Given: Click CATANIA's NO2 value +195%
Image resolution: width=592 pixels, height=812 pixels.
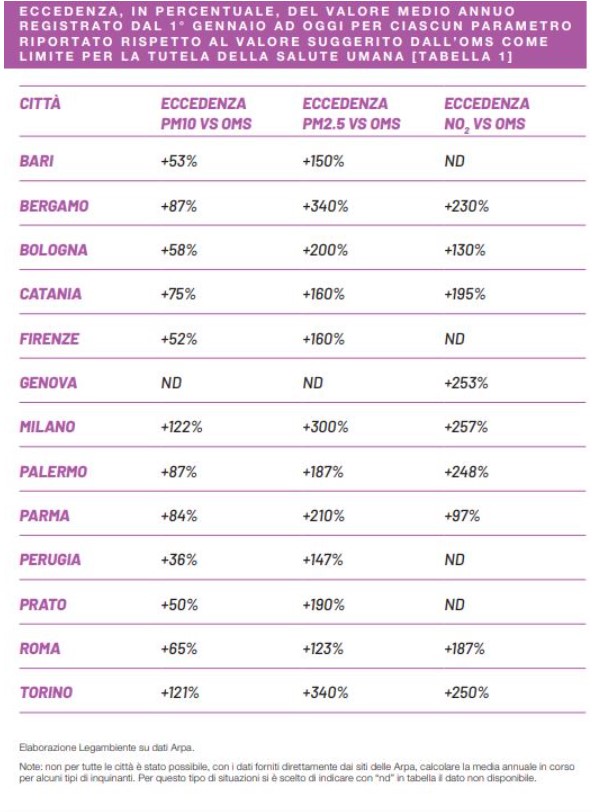Looking at the screenshot, I should click(465, 294).
